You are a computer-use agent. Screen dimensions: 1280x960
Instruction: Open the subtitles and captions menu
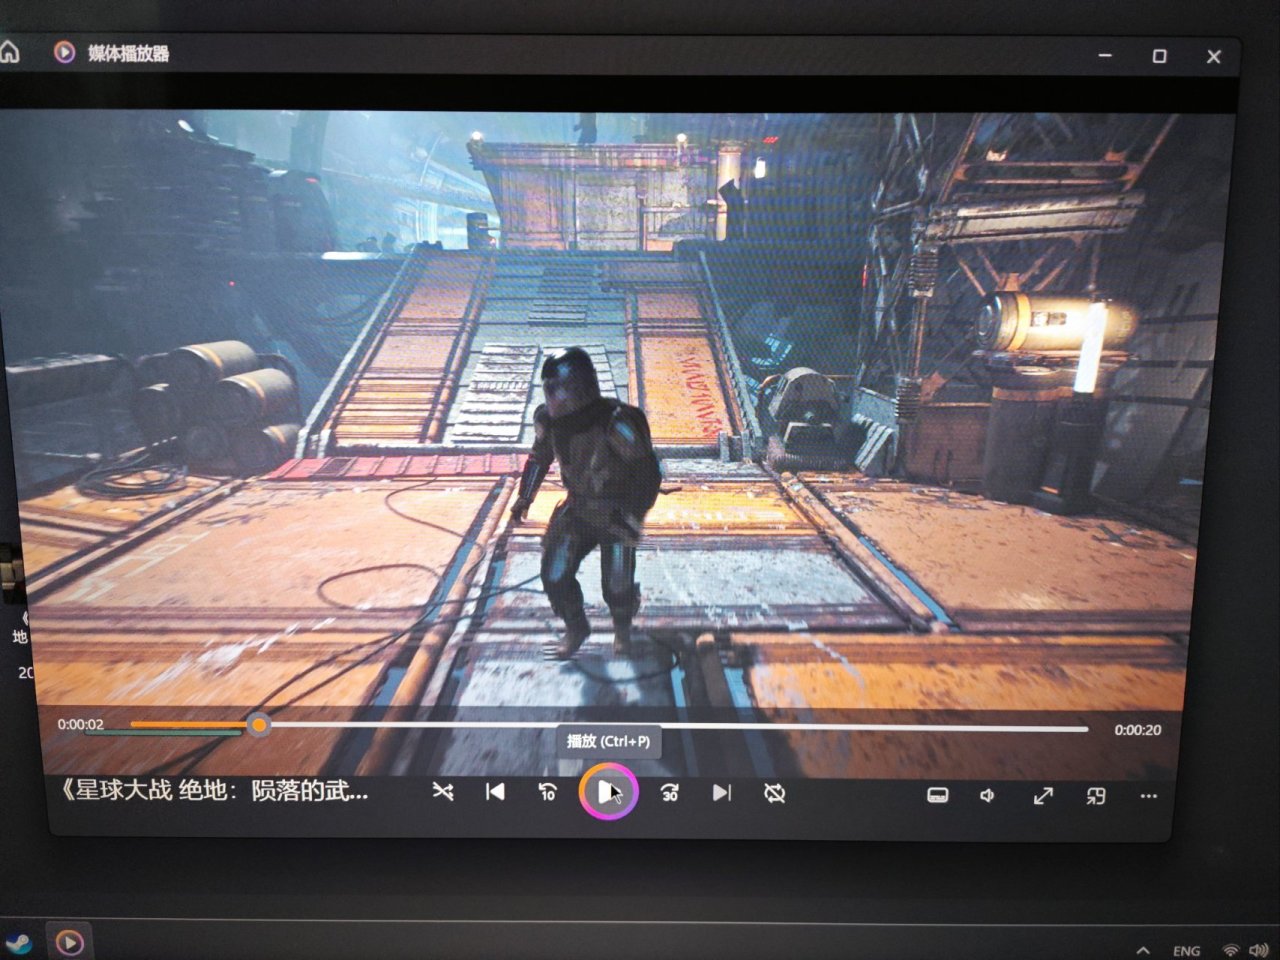937,795
